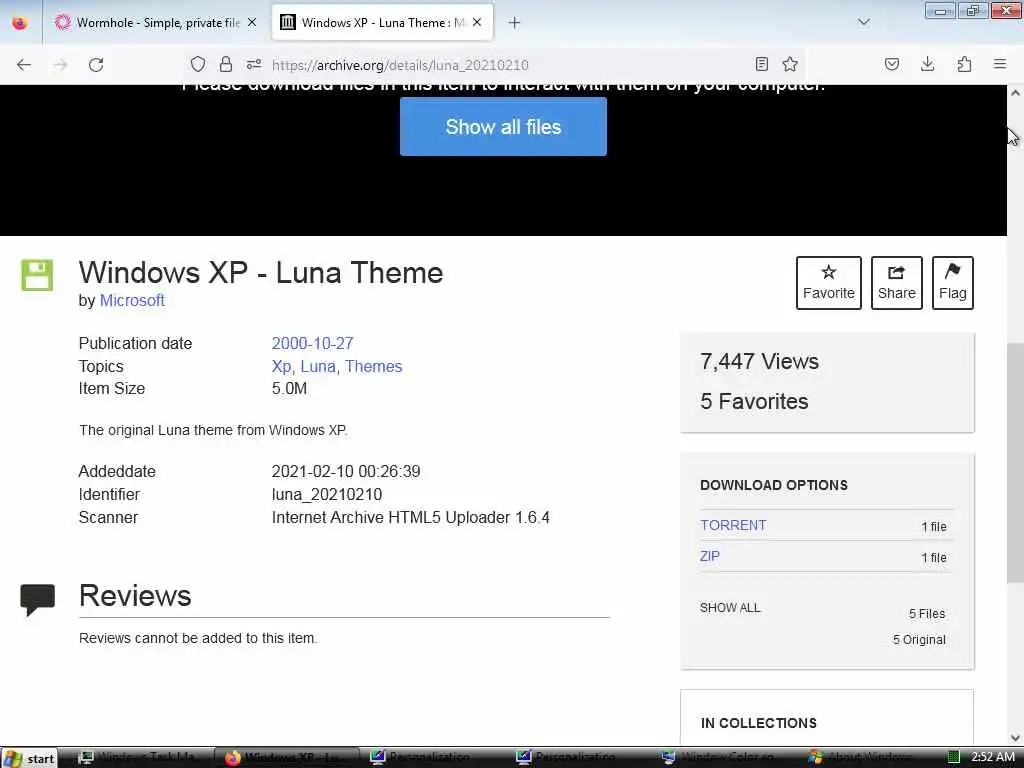
Task: Open the Firefox hamburger menu
Action: (1000, 64)
